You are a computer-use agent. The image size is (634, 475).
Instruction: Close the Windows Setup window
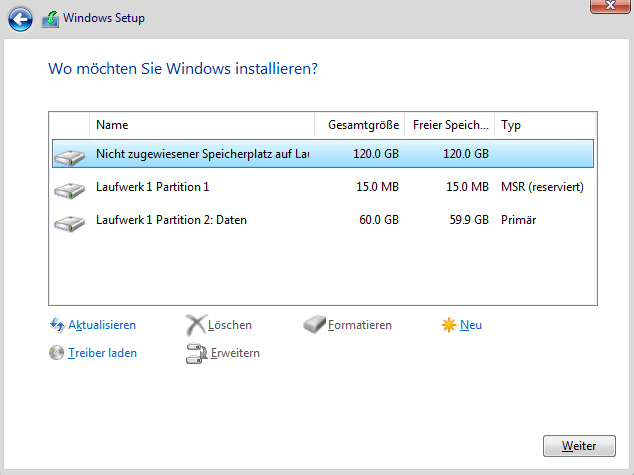point(602,9)
